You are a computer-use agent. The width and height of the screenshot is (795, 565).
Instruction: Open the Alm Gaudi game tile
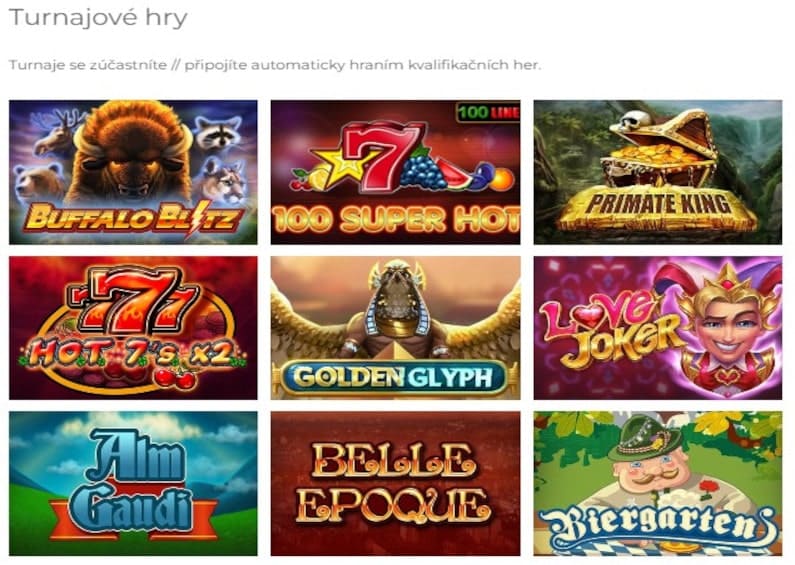[133, 483]
